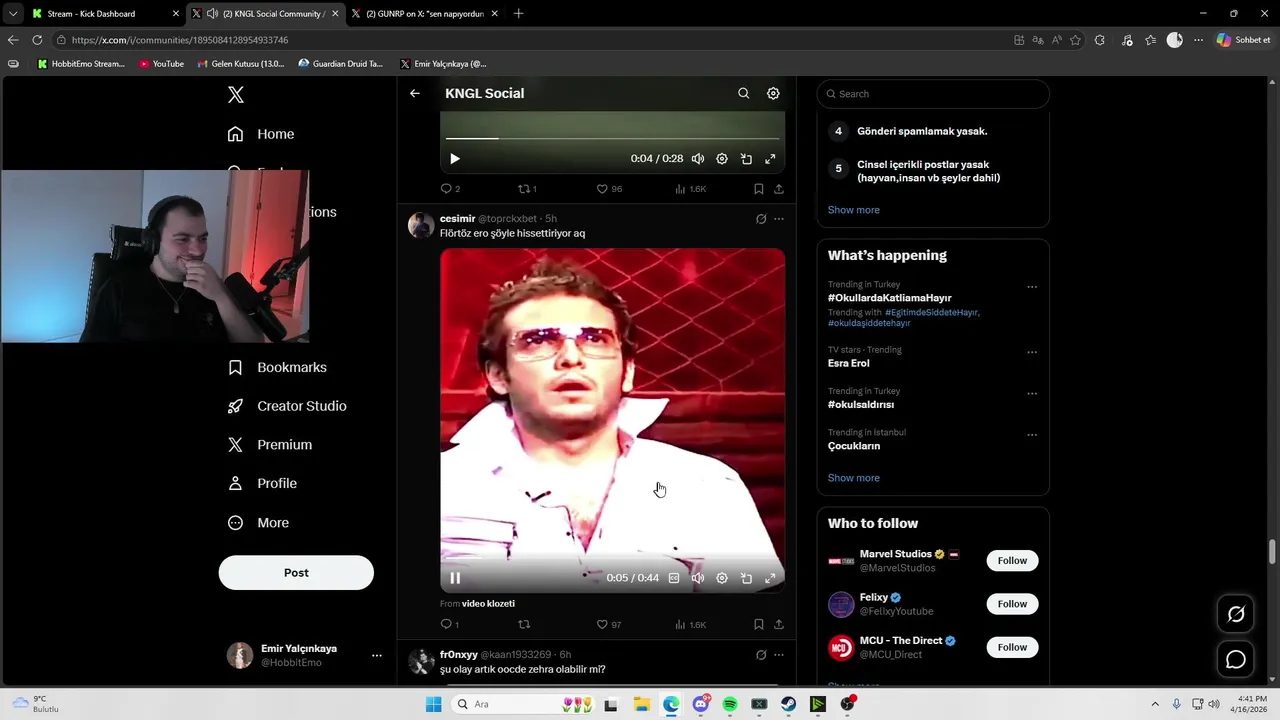Open more options for Esra Erol trend
This screenshot has width=1280, height=720.
tap(1032, 353)
